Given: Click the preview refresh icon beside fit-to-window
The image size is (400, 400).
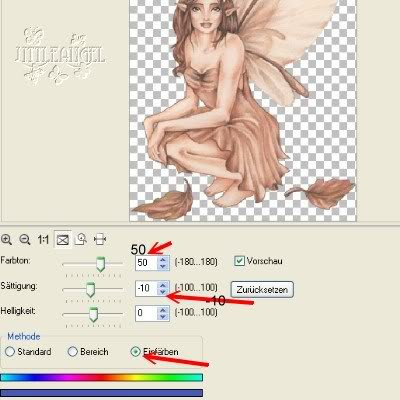Looking at the screenshot, I should 81,239.
